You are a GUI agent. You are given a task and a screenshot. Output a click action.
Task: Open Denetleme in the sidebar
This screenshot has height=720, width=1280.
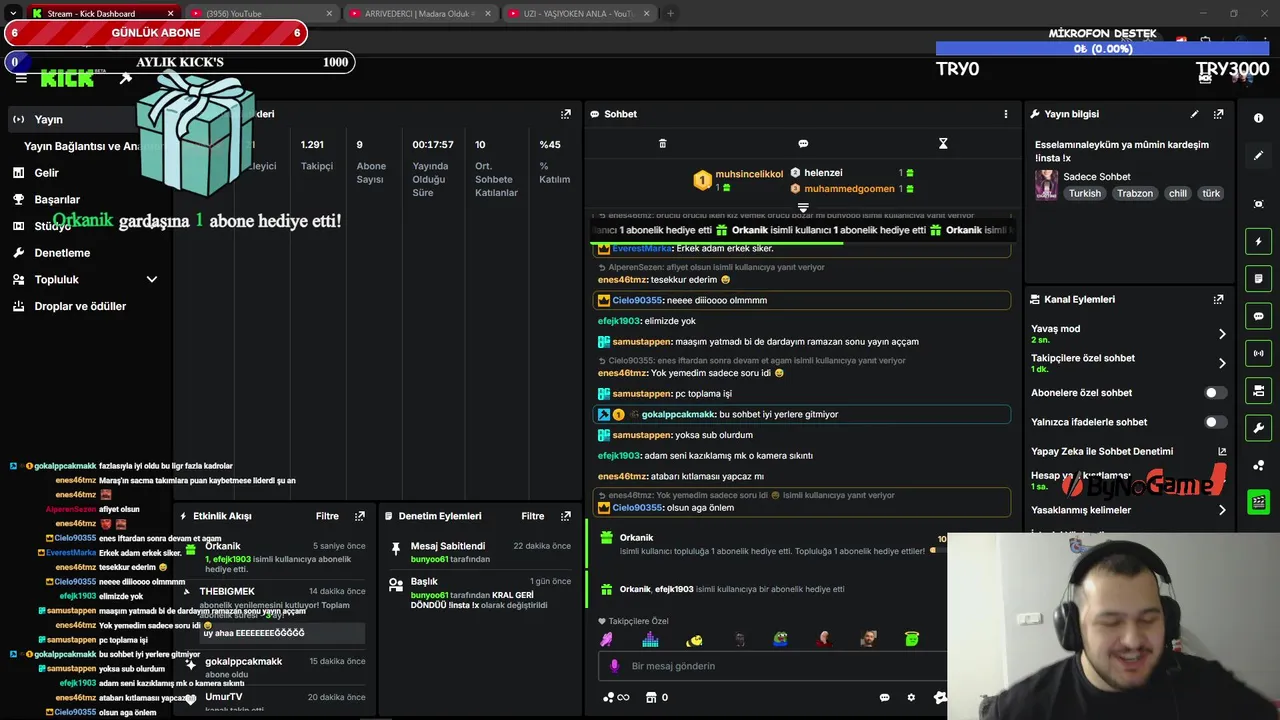[x=62, y=253]
